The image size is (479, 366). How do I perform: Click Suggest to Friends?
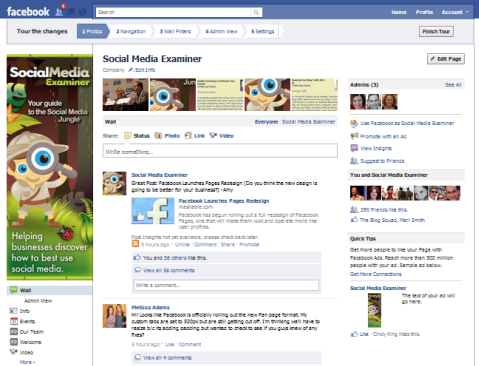(377, 161)
